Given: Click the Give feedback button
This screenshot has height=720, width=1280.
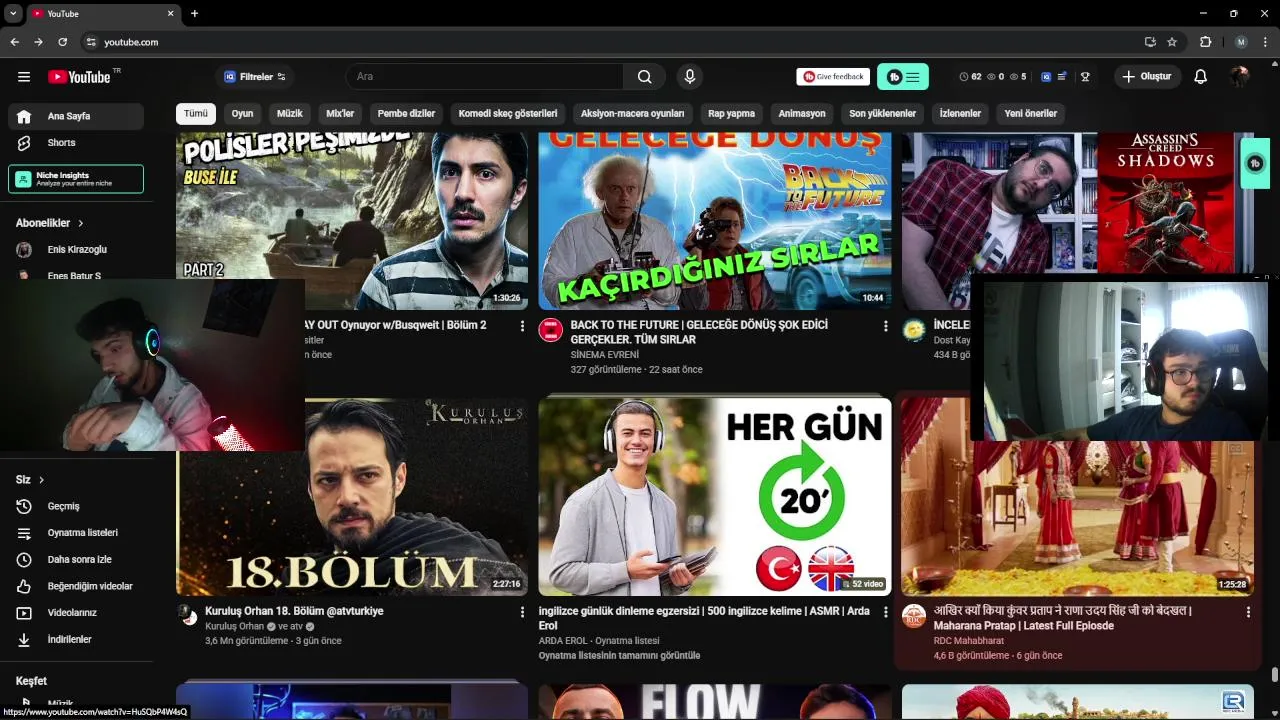Looking at the screenshot, I should click(833, 77).
